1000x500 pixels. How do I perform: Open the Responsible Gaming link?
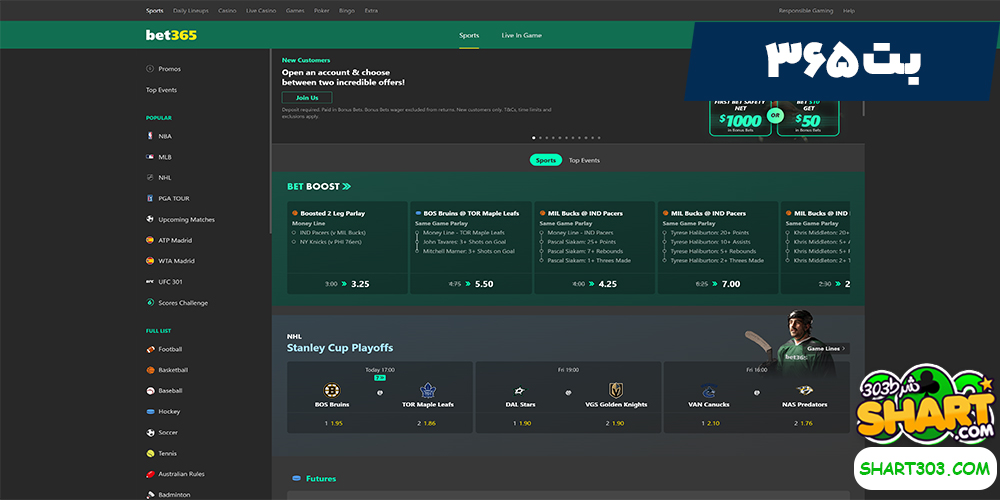805,11
